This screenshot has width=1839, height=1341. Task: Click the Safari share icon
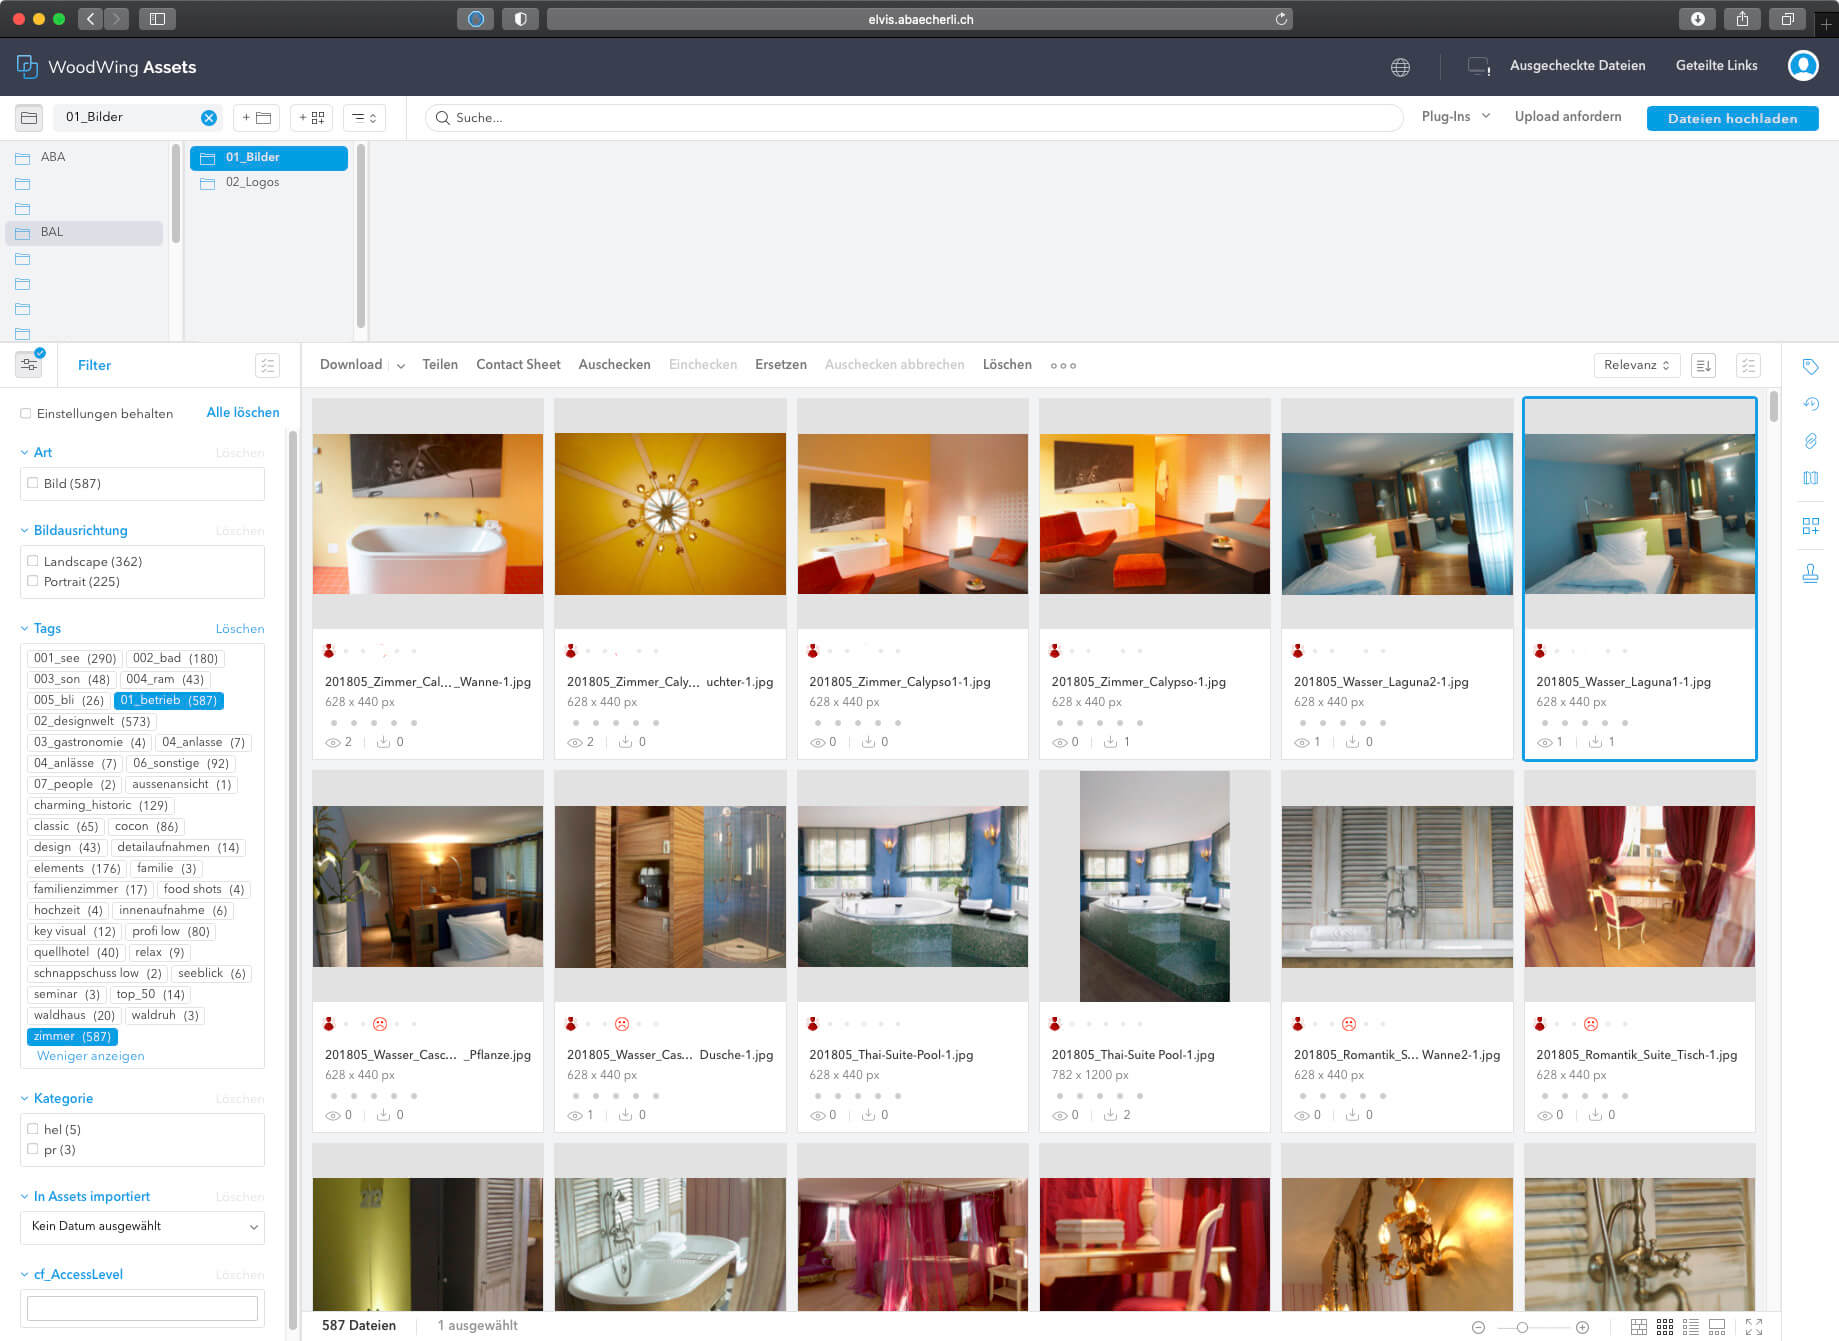pos(1743,19)
